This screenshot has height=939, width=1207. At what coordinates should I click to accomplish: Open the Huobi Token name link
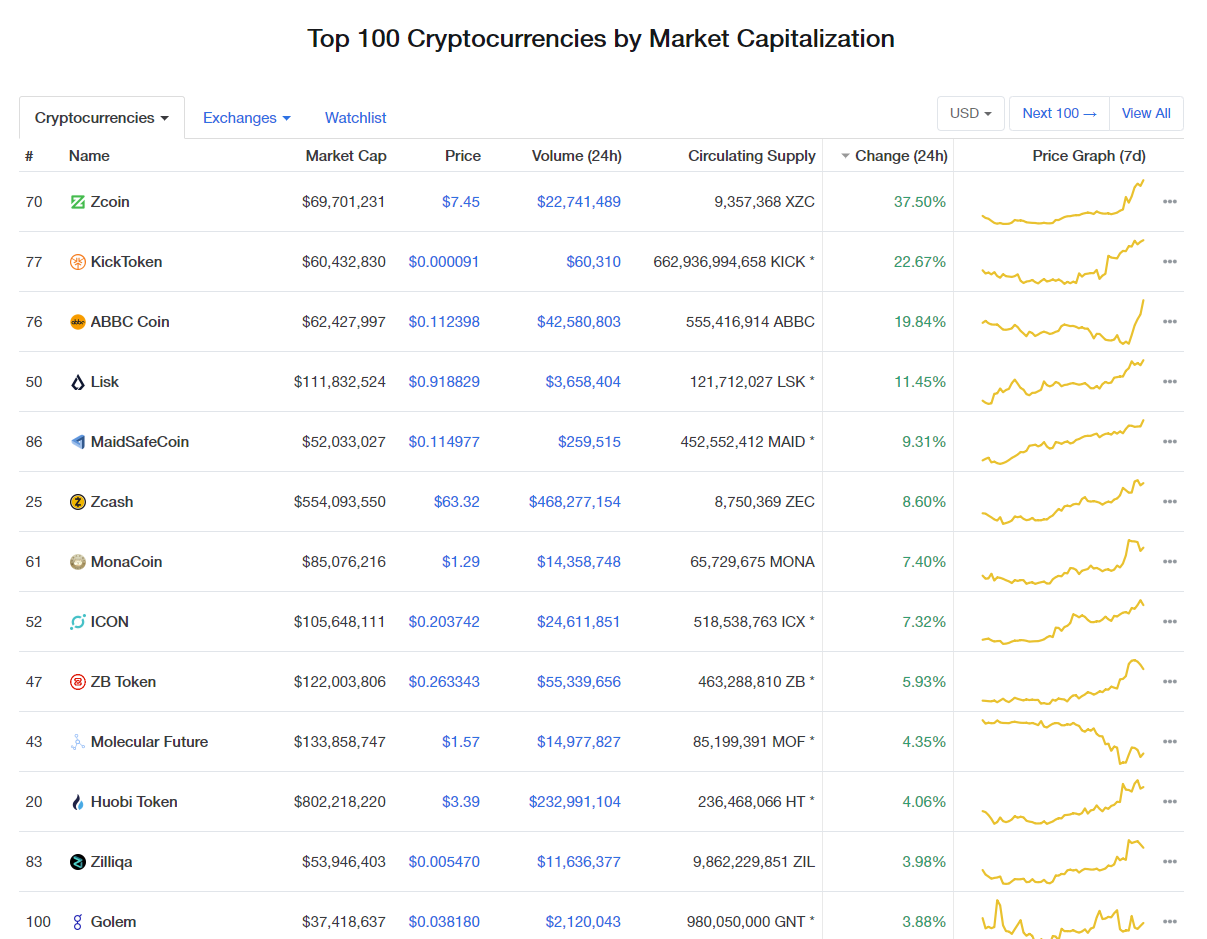click(134, 802)
